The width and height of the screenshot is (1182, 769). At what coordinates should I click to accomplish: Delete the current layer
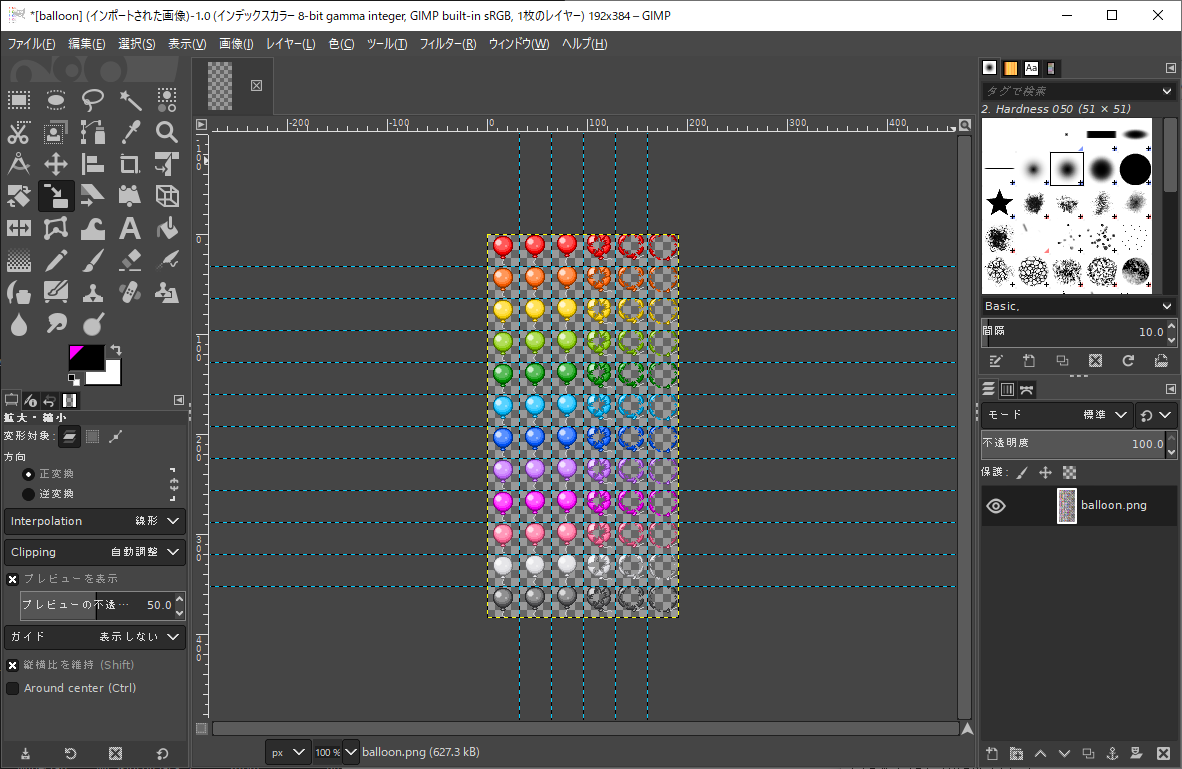pos(1163,753)
